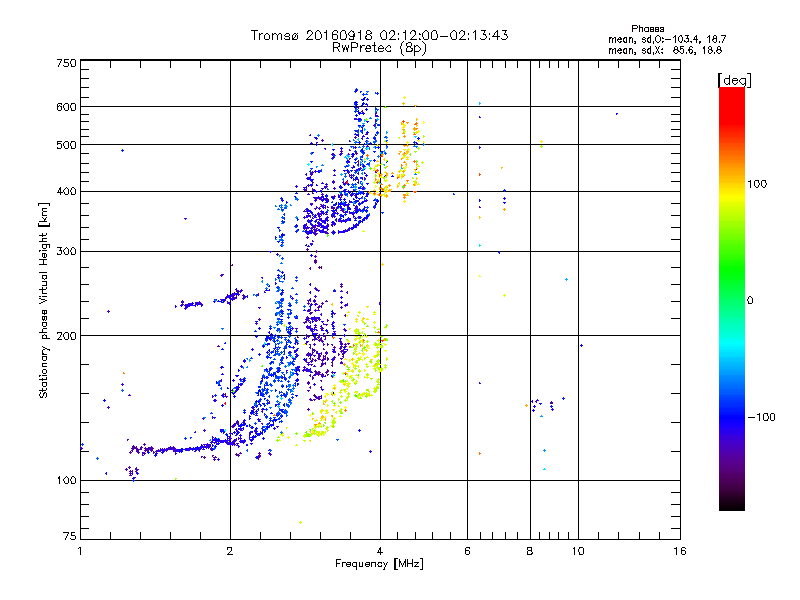This screenshot has height=600, width=800.
Task: Click the '100' colorbar tick label
Action: tap(757, 184)
